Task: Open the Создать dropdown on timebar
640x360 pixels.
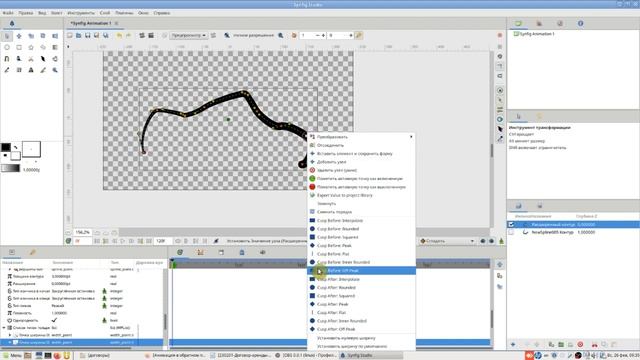Action: click(447, 241)
